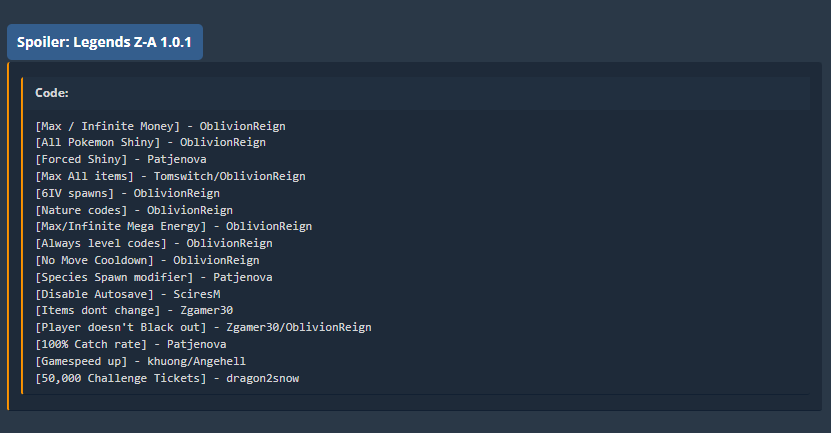
Task: Click the Forced Shiny - Patjenova line
Action: click(121, 159)
